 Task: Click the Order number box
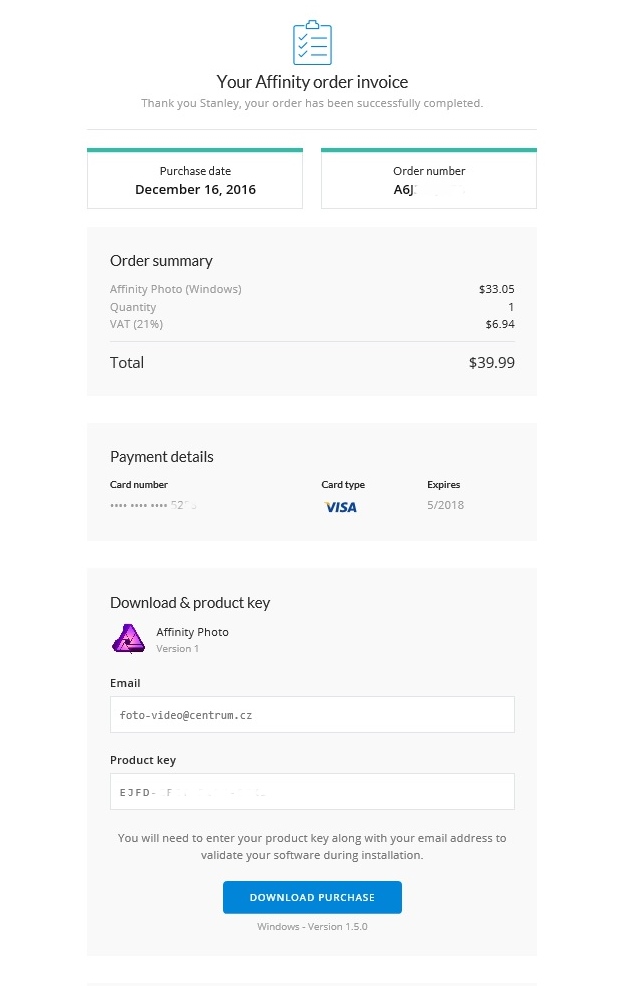click(429, 180)
